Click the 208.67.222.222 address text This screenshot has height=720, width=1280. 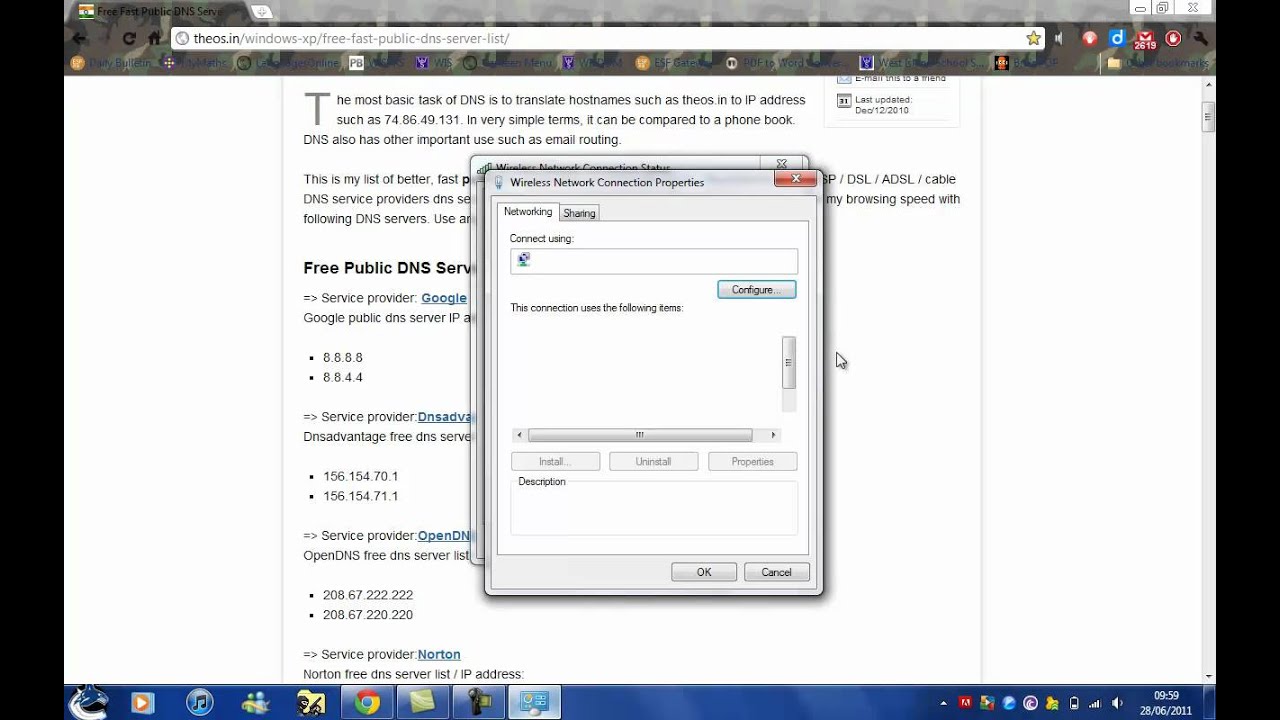368,594
